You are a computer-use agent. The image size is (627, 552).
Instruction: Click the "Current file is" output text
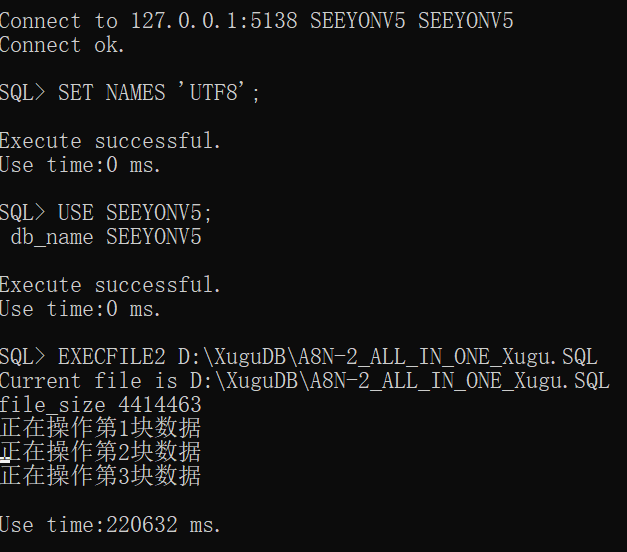click(86, 381)
